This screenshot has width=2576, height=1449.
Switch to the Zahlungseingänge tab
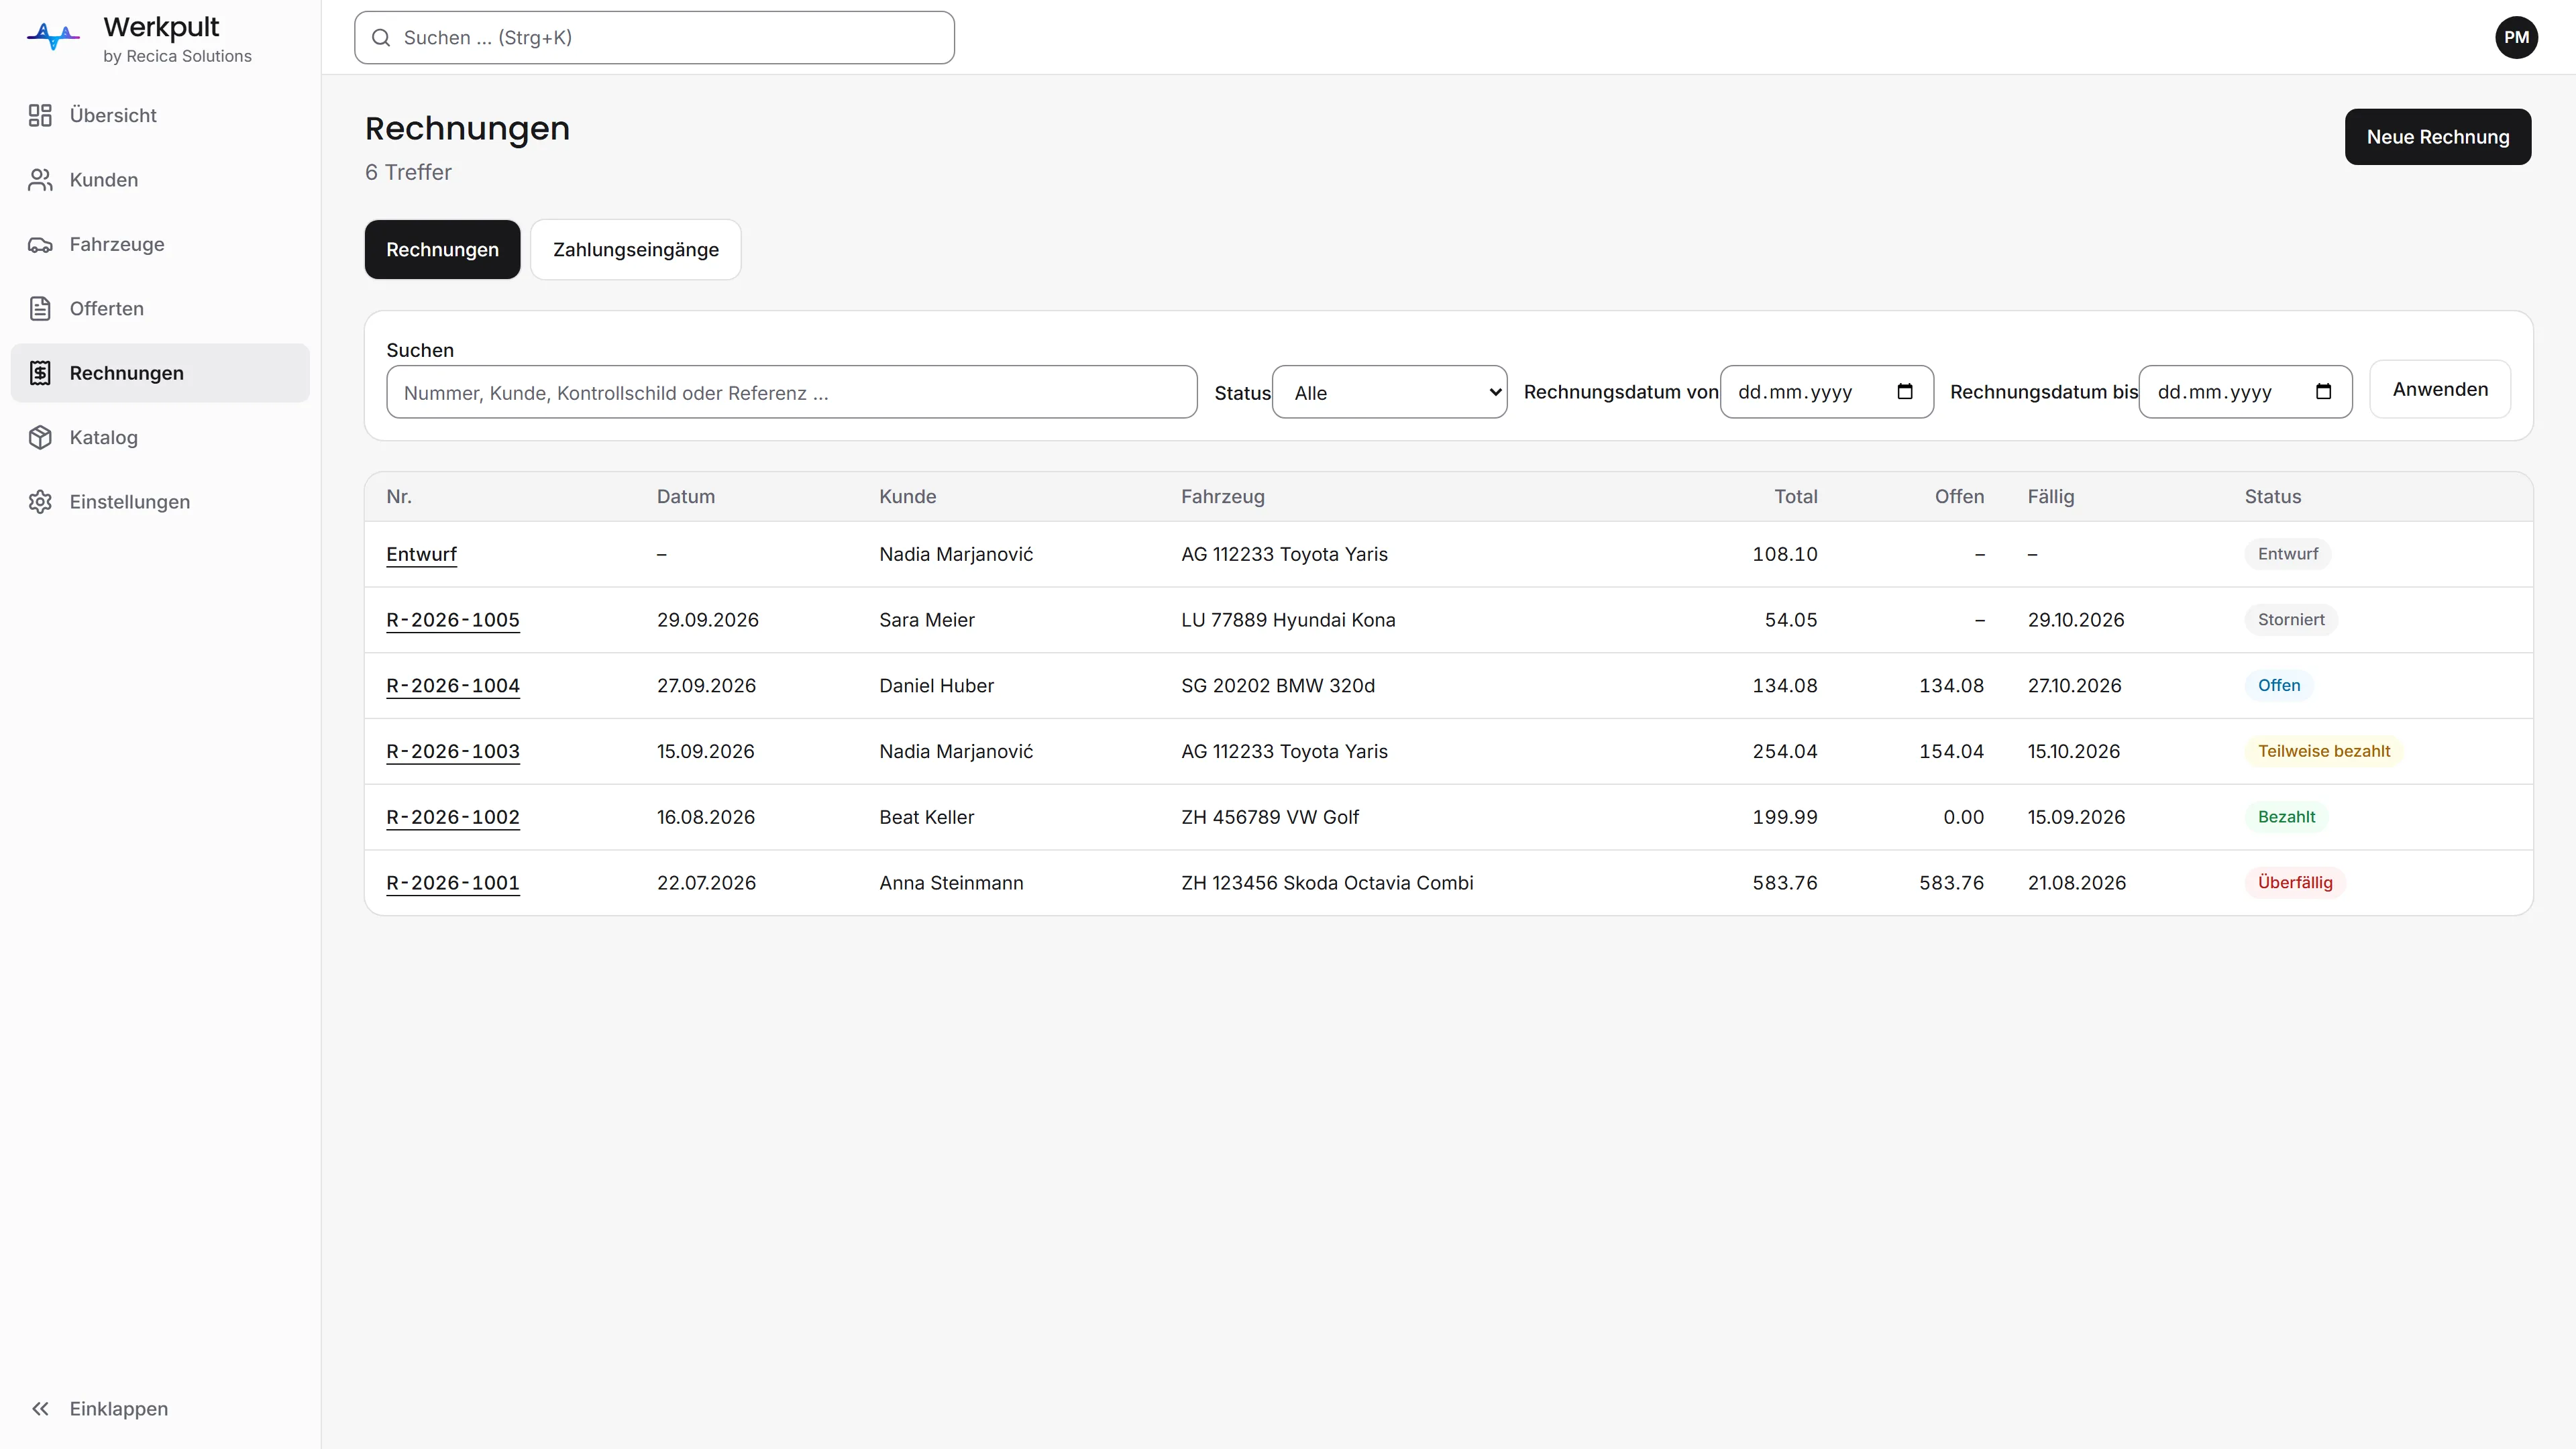[x=636, y=250]
